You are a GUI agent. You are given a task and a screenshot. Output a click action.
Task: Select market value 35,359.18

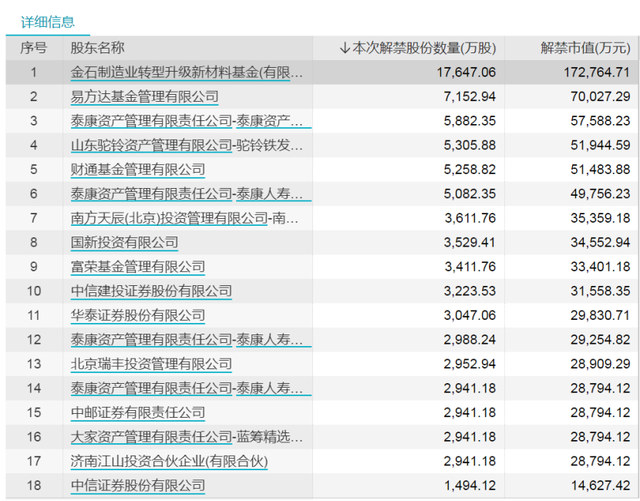point(600,218)
